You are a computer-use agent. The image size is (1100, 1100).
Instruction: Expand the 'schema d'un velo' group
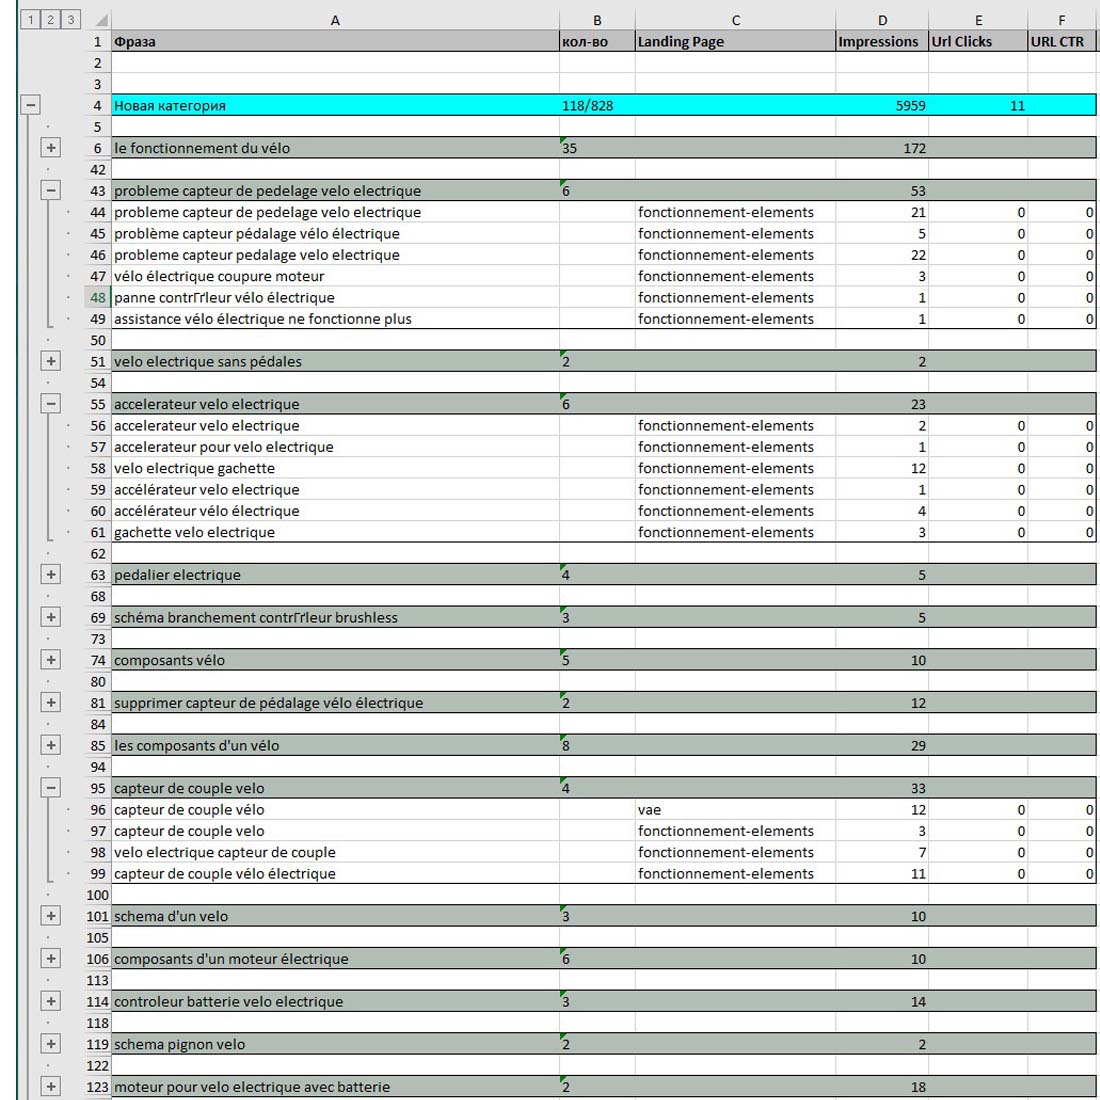click(x=51, y=916)
